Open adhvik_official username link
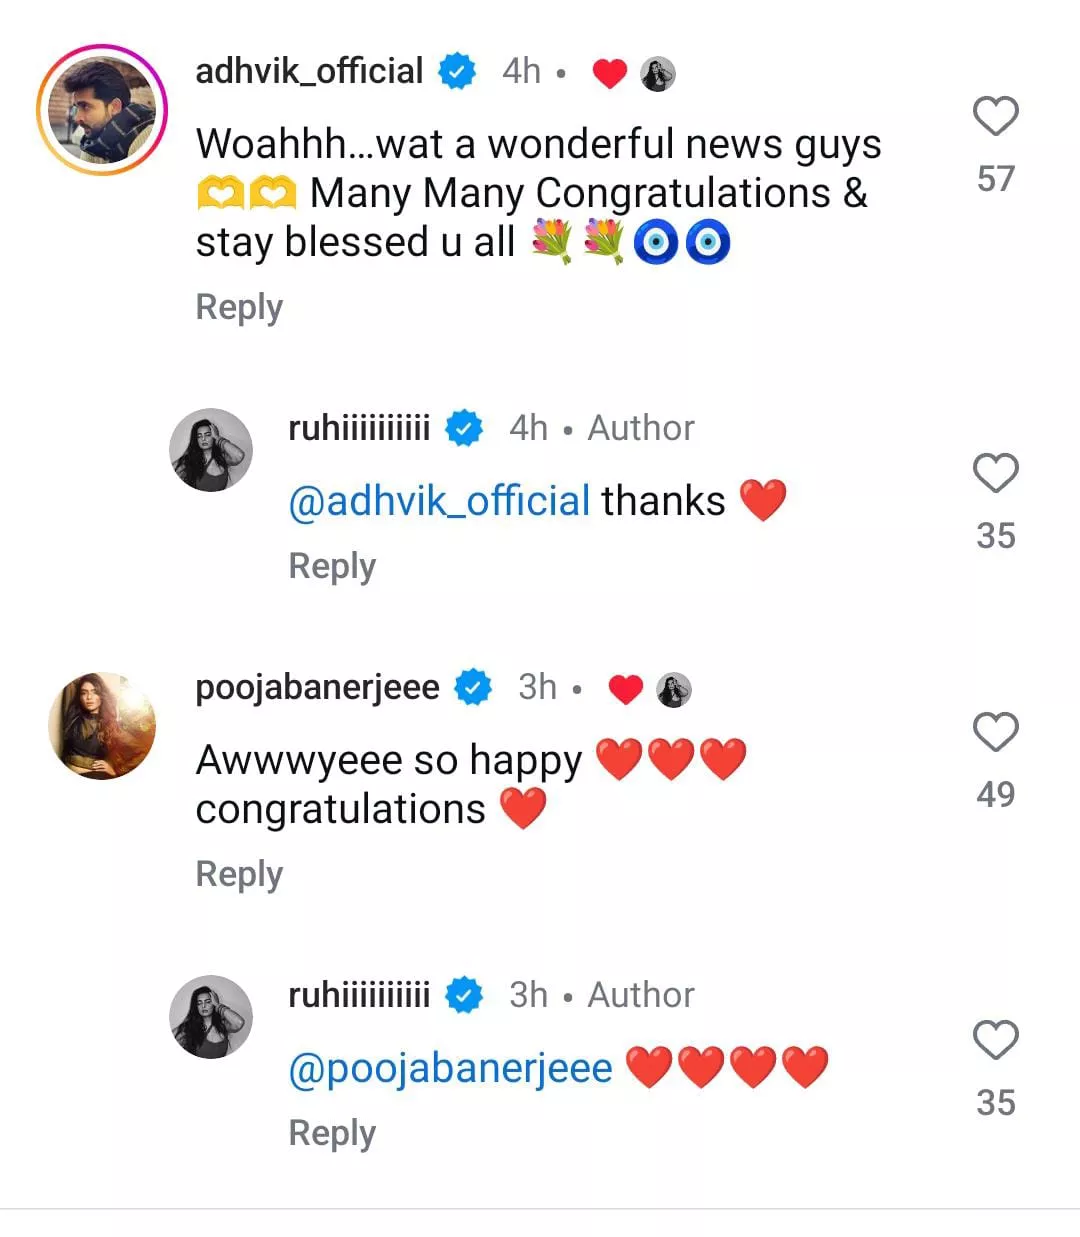This screenshot has width=1080, height=1237. [x=309, y=71]
